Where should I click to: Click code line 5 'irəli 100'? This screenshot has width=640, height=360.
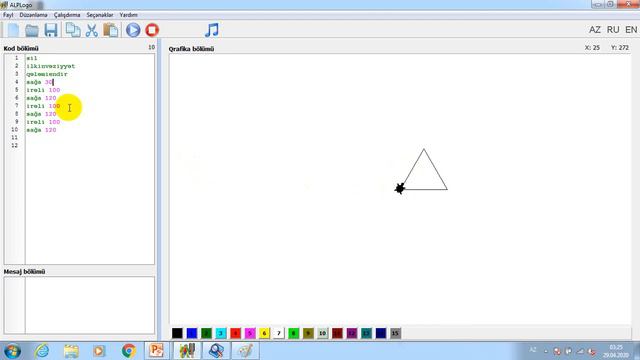(43, 90)
